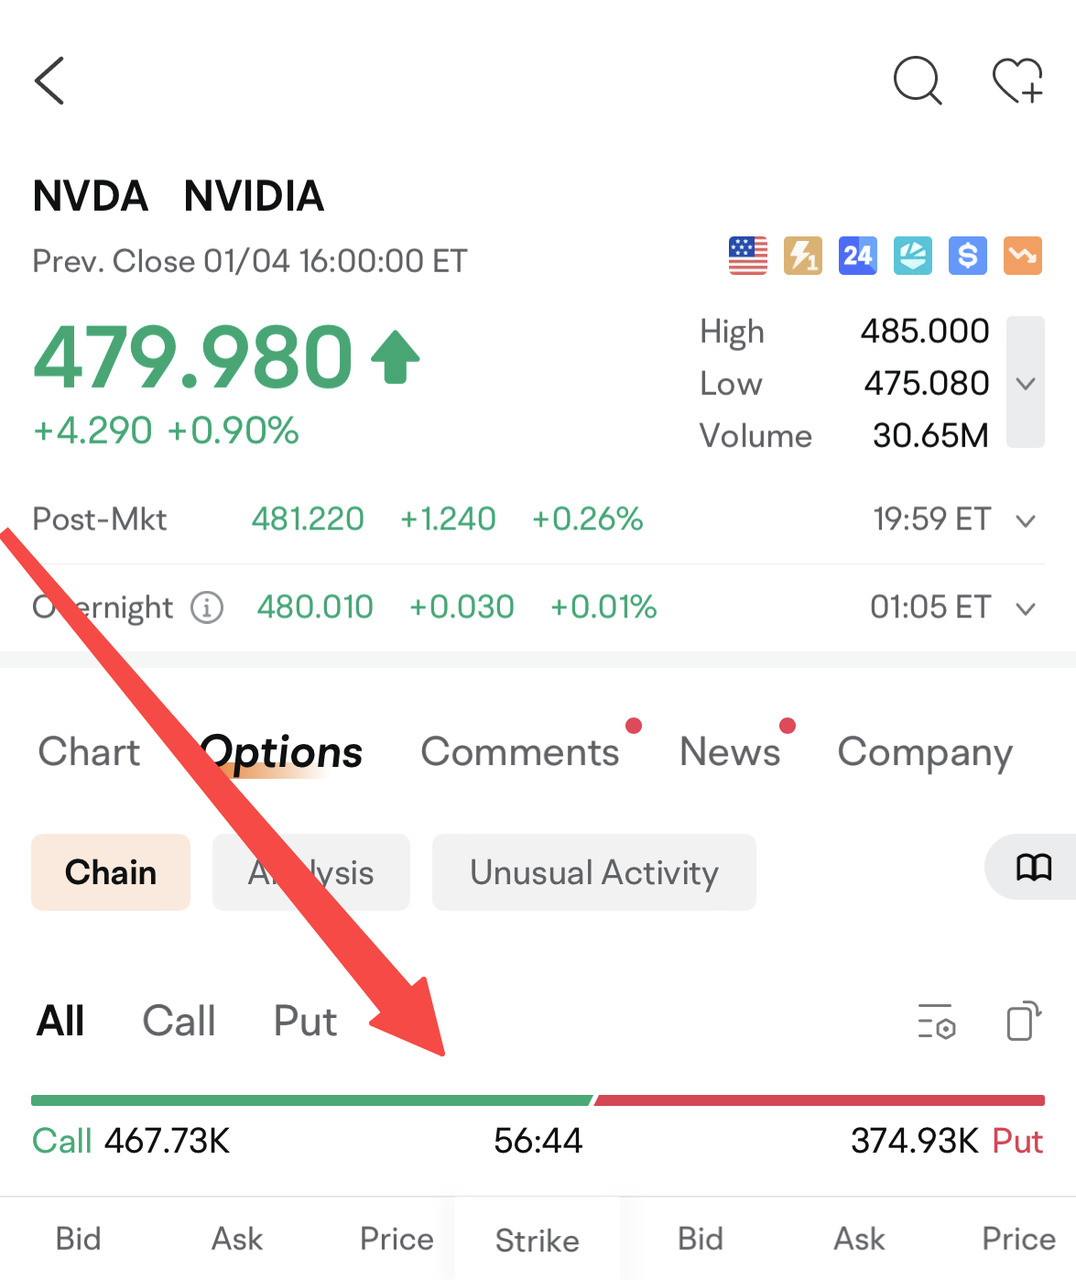Rotate screen using the rotate icon
This screenshot has width=1076, height=1280.
pyautogui.click(x=1023, y=1022)
